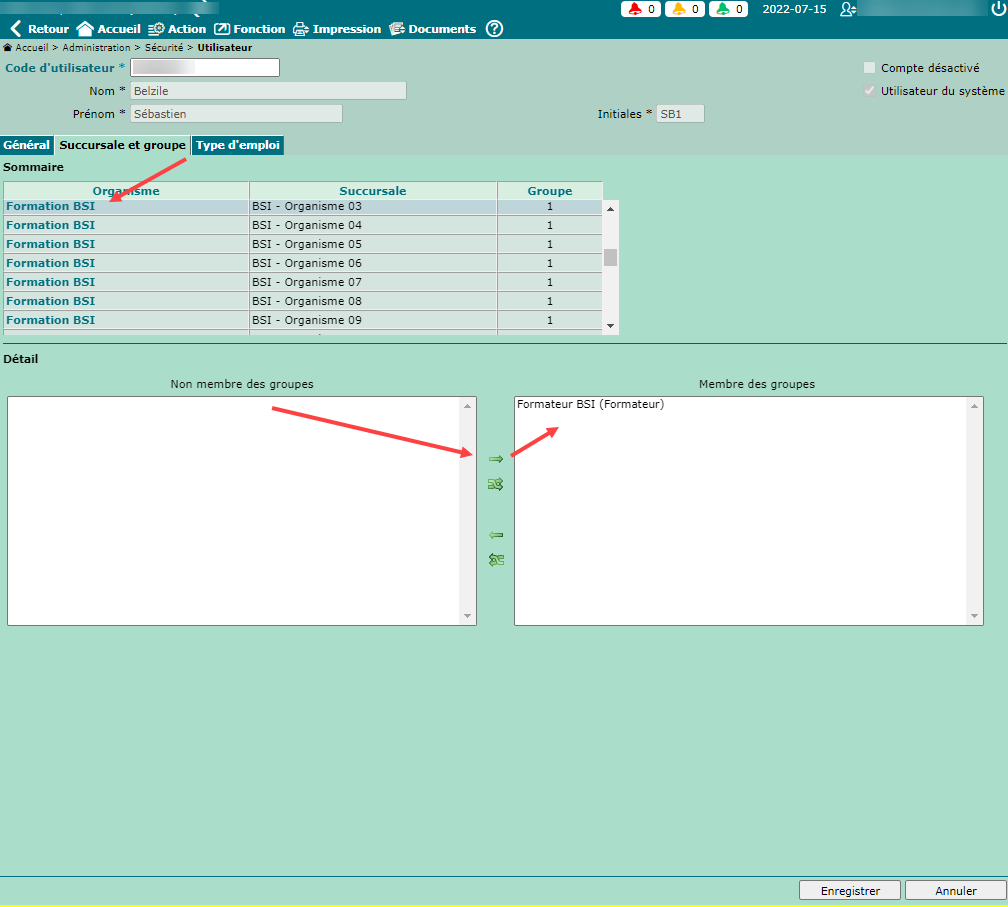Click the Code d'utilisateur input field
Viewport: 1008px width, 907px height.
point(205,68)
